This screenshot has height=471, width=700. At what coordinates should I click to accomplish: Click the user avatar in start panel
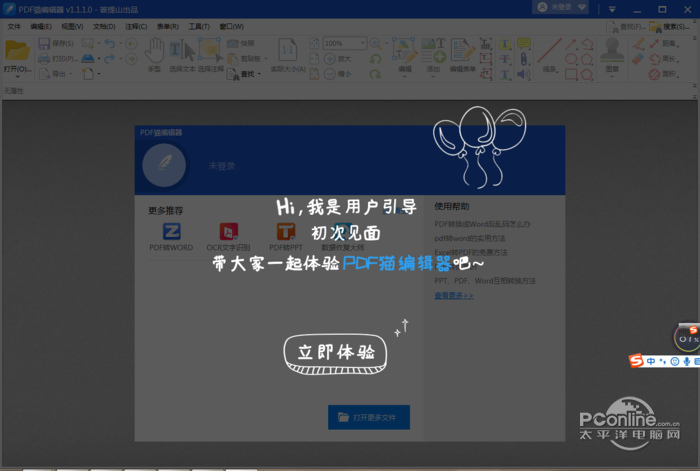tap(164, 165)
